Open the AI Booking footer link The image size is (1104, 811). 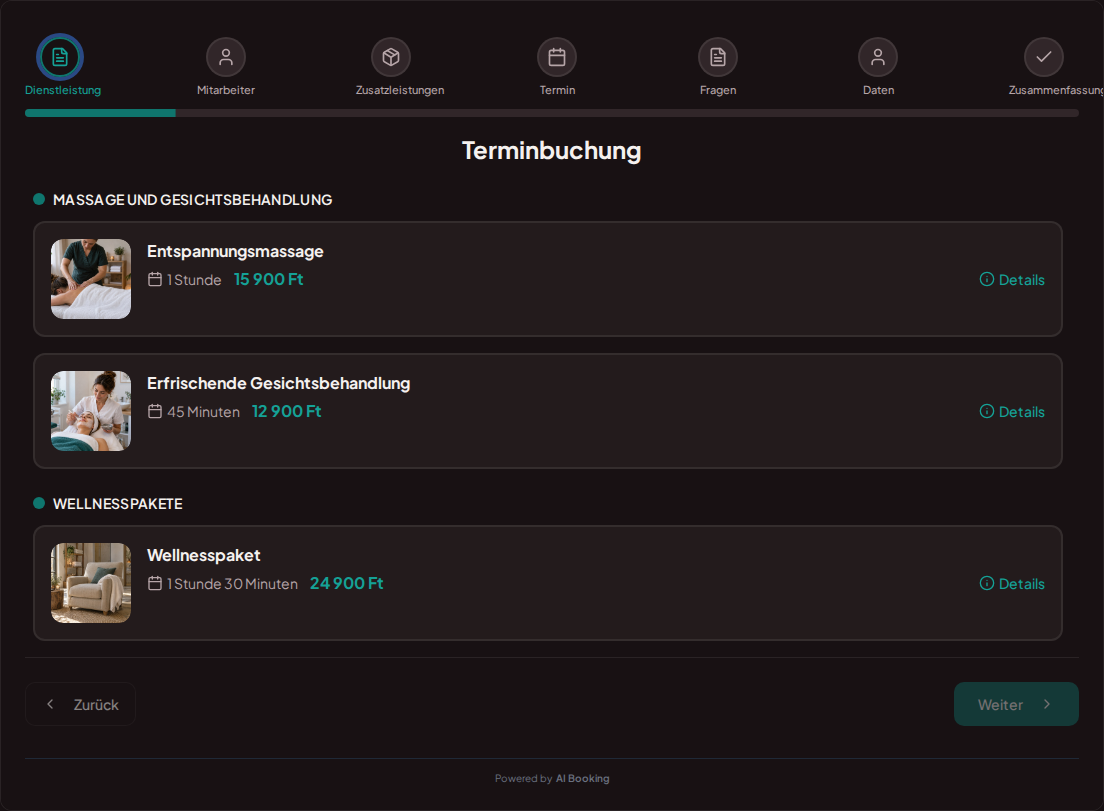point(582,779)
